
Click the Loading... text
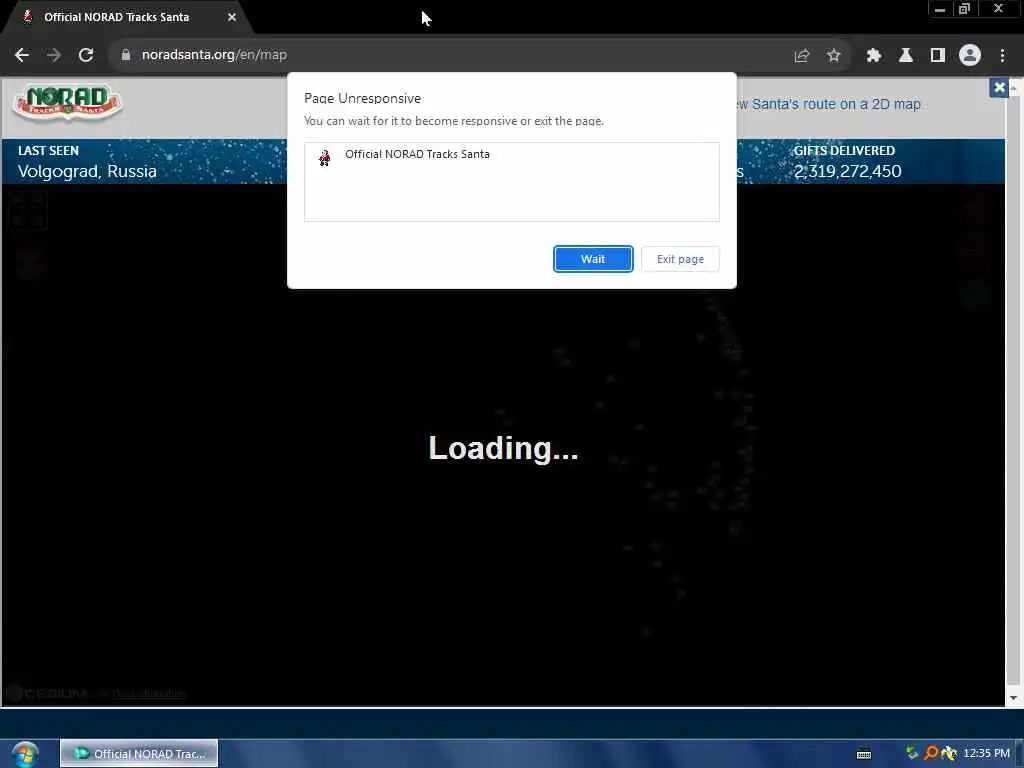[x=504, y=448]
